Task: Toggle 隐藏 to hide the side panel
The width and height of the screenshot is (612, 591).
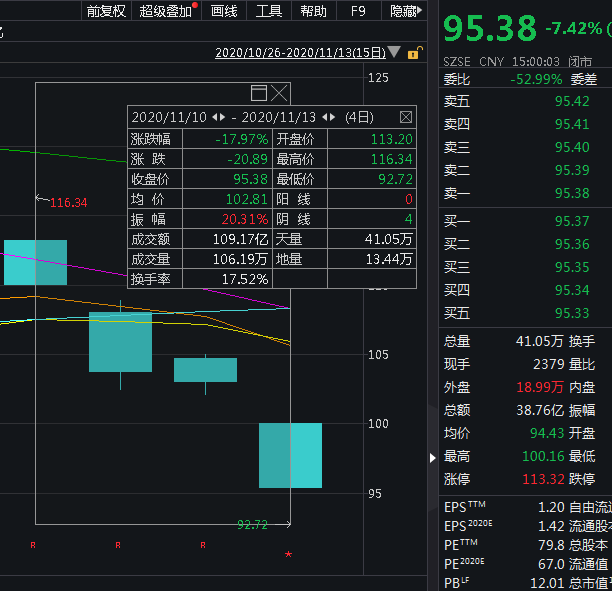Action: click(405, 11)
